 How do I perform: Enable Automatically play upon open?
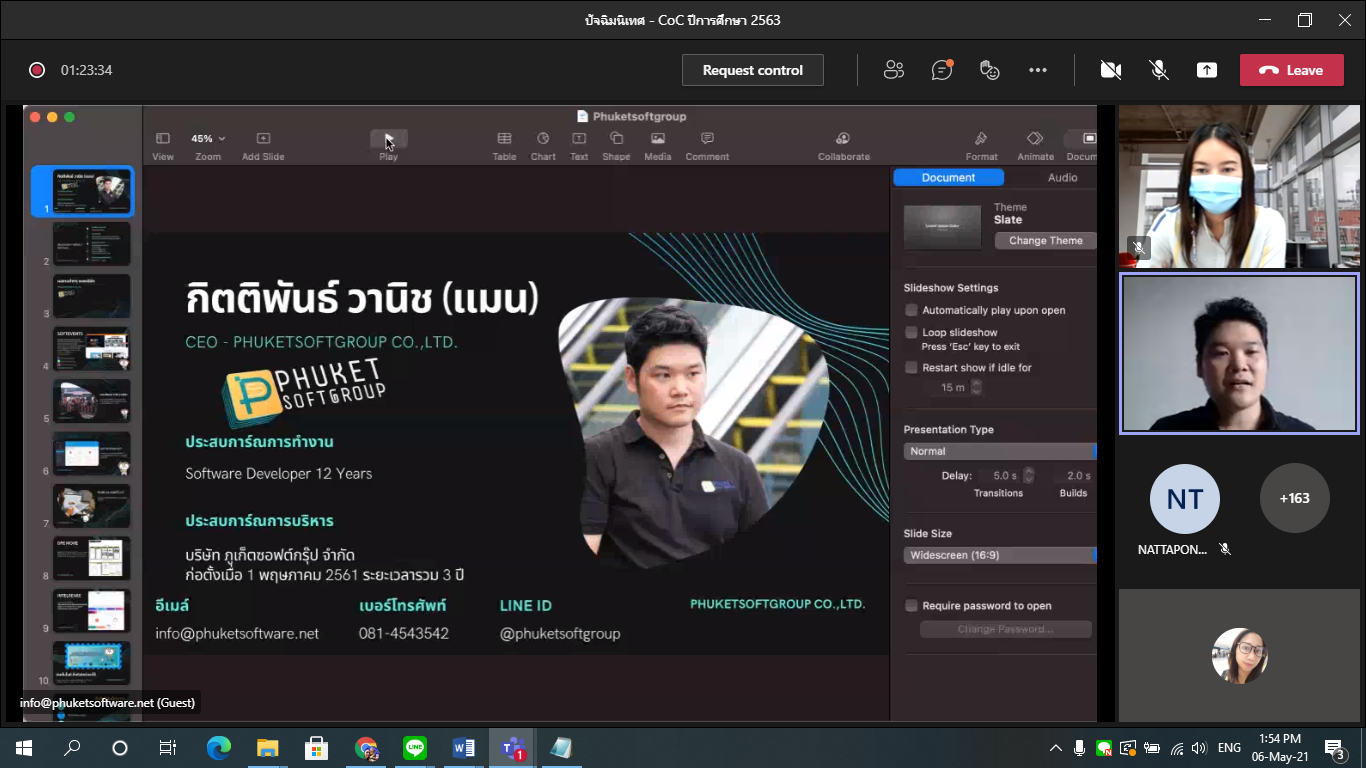click(911, 311)
